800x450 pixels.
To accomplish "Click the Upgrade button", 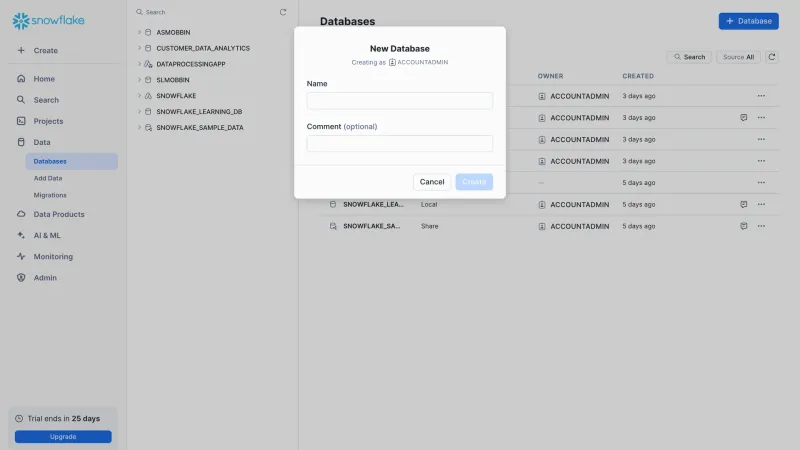I will tap(63, 437).
